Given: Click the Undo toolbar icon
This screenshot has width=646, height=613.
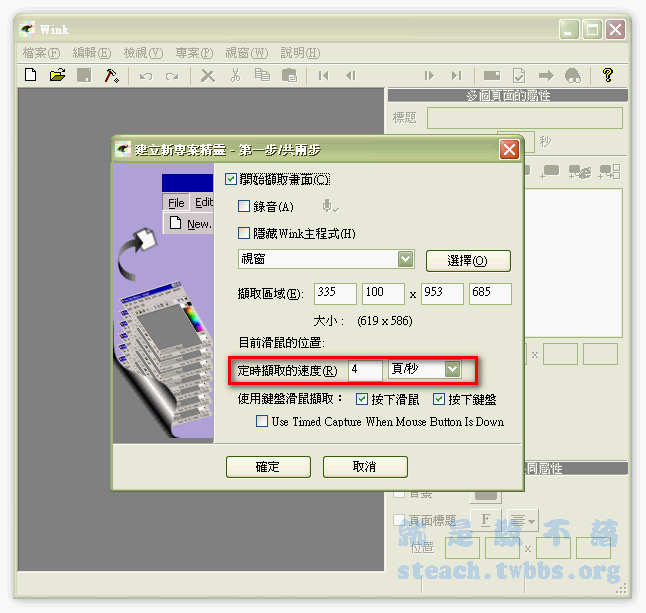Looking at the screenshot, I should click(x=145, y=76).
